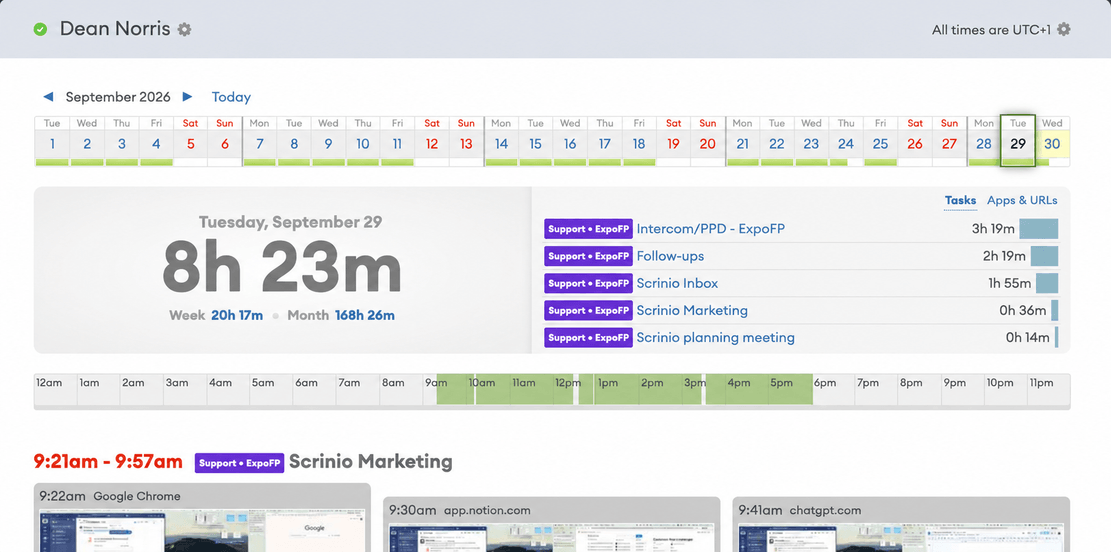Viewport: 1111px width, 552px height.
Task: Click the Tuesday, September 29 heading
Action: point(291,222)
